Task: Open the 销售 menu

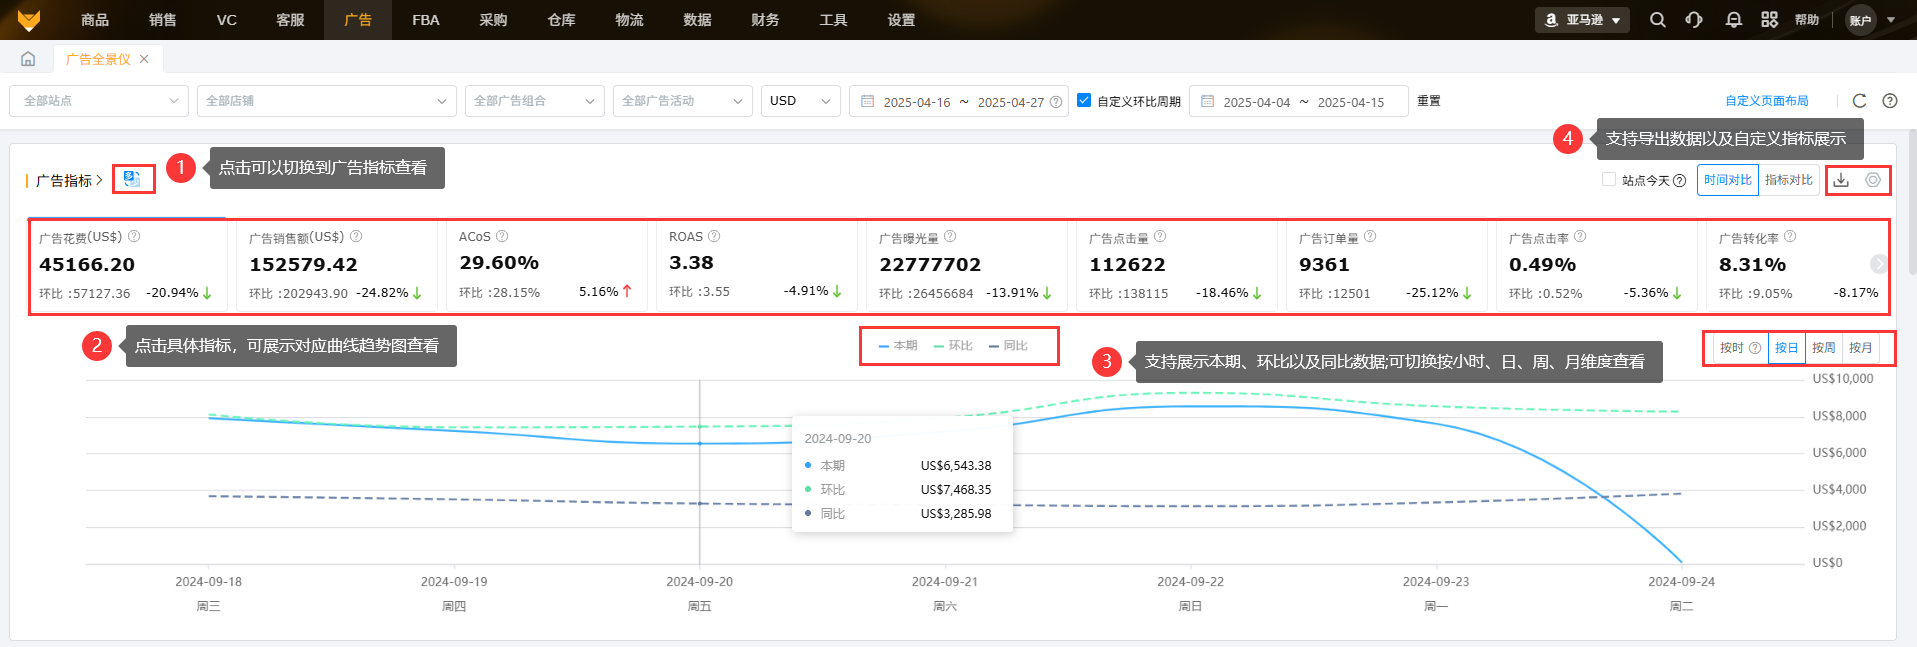Action: click(x=163, y=20)
